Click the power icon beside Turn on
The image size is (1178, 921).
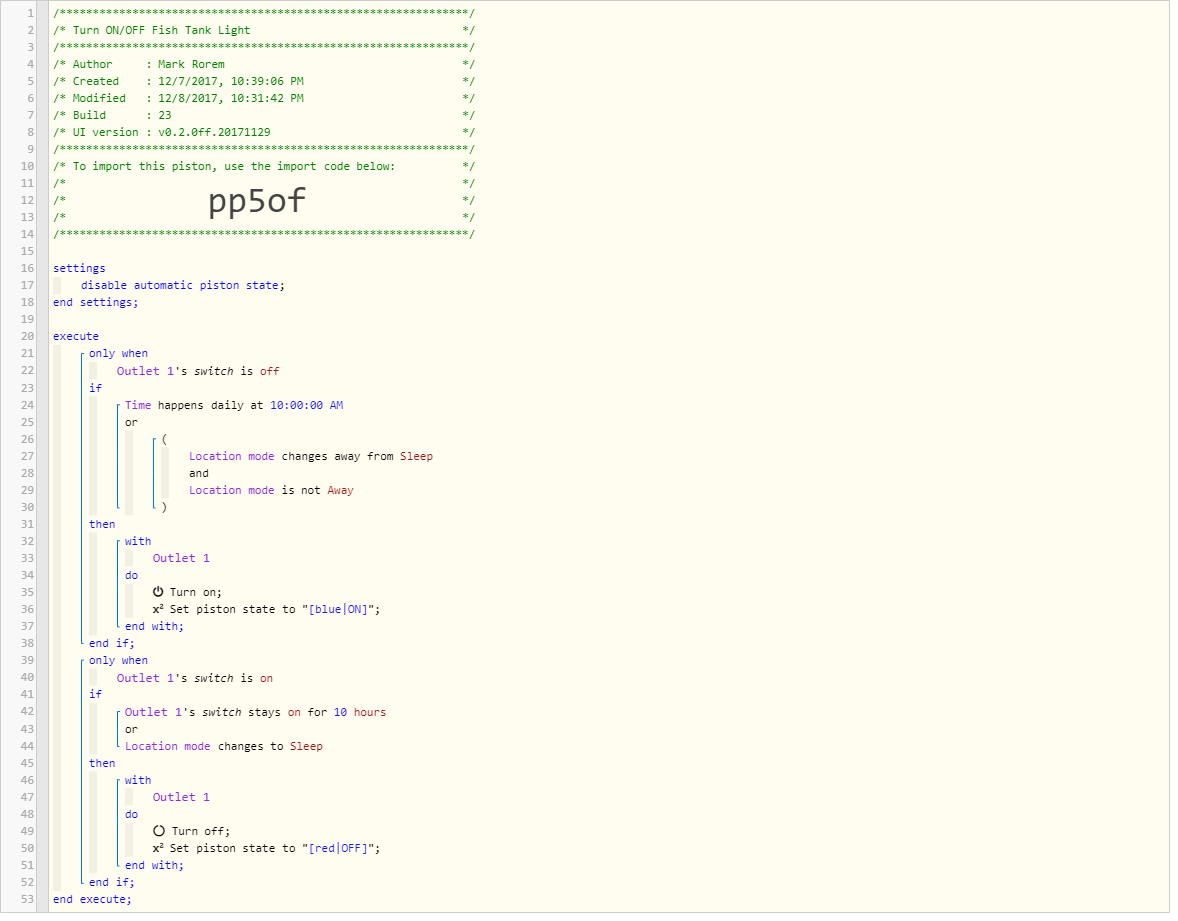158,592
